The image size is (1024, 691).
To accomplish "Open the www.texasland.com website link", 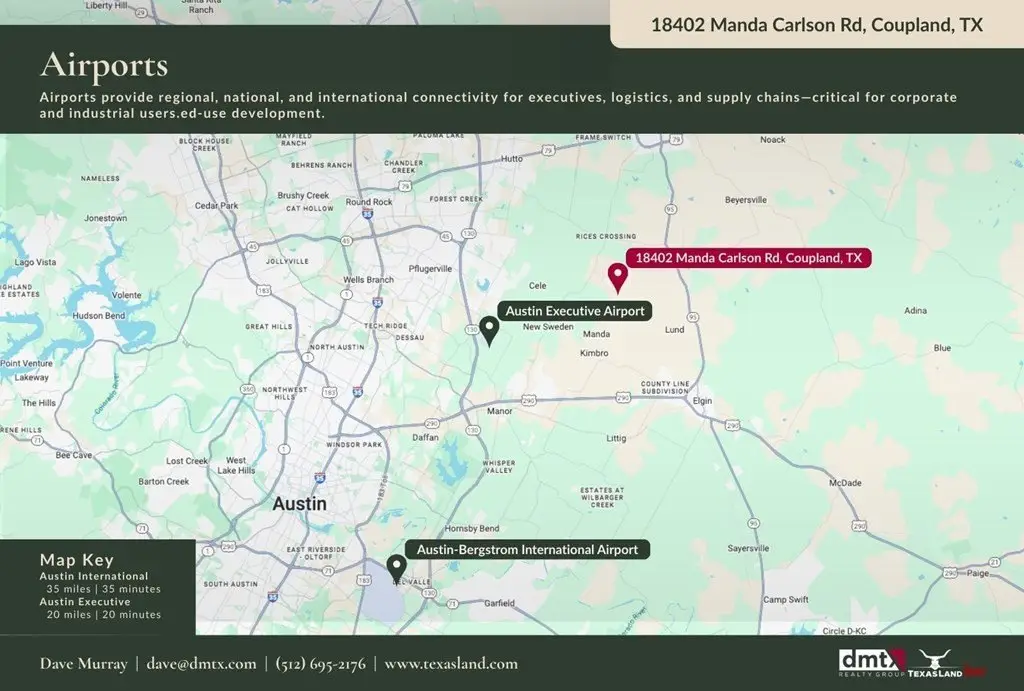I will point(451,664).
